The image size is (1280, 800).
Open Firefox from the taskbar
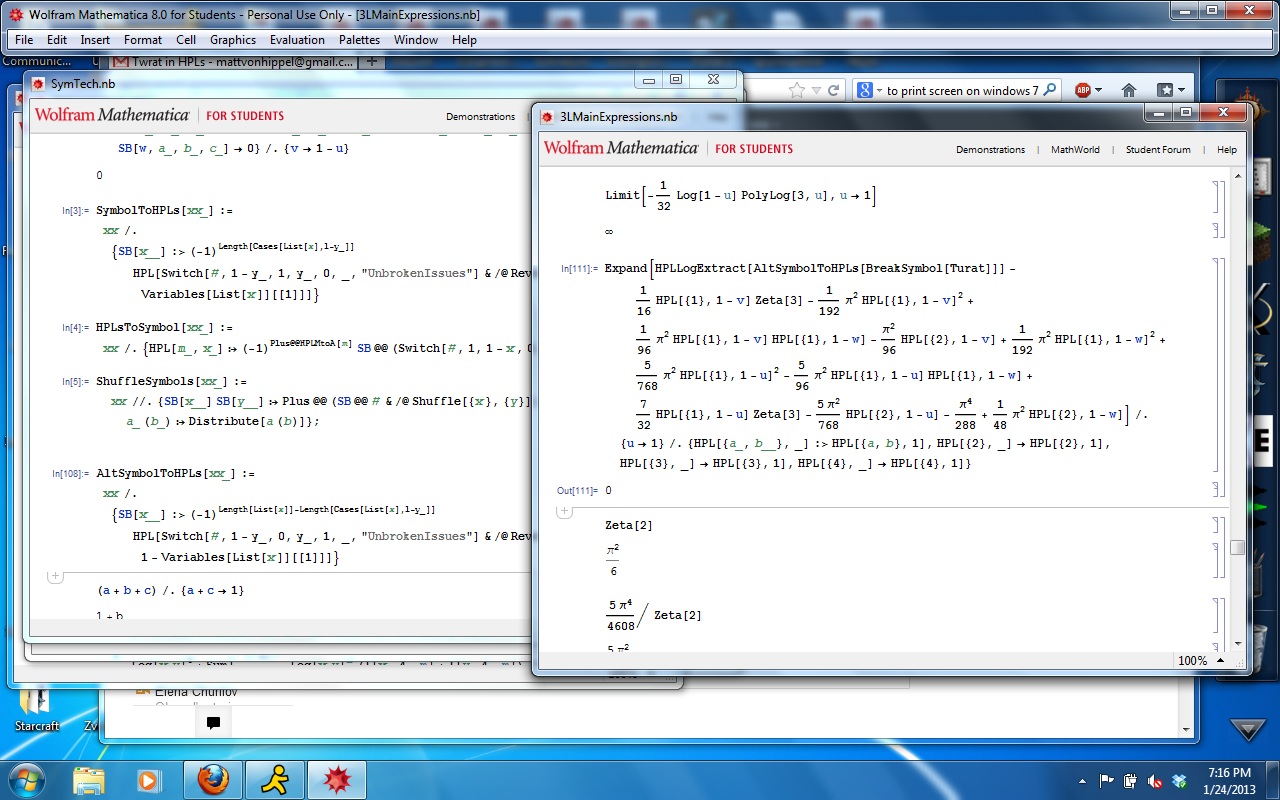[212, 779]
